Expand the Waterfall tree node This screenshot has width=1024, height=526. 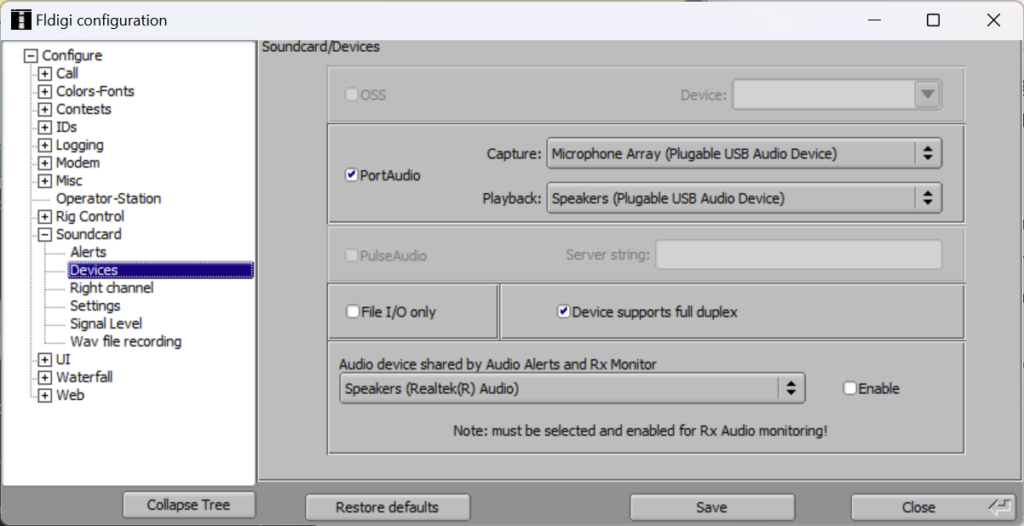pos(45,378)
